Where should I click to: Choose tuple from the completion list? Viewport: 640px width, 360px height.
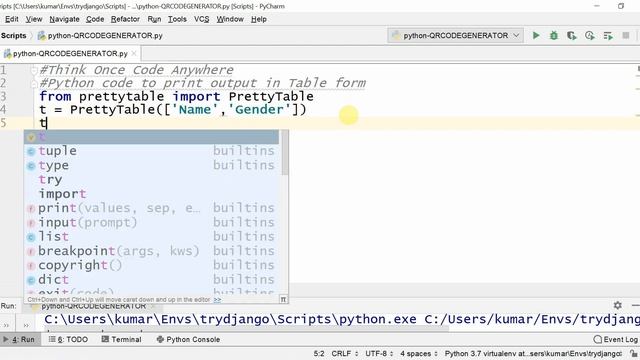pyautogui.click(x=151, y=151)
